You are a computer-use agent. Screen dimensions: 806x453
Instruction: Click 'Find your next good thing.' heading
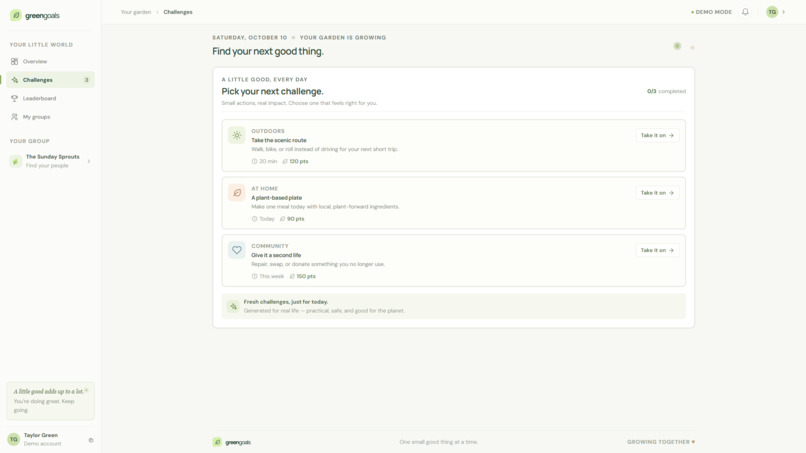pyautogui.click(x=268, y=51)
